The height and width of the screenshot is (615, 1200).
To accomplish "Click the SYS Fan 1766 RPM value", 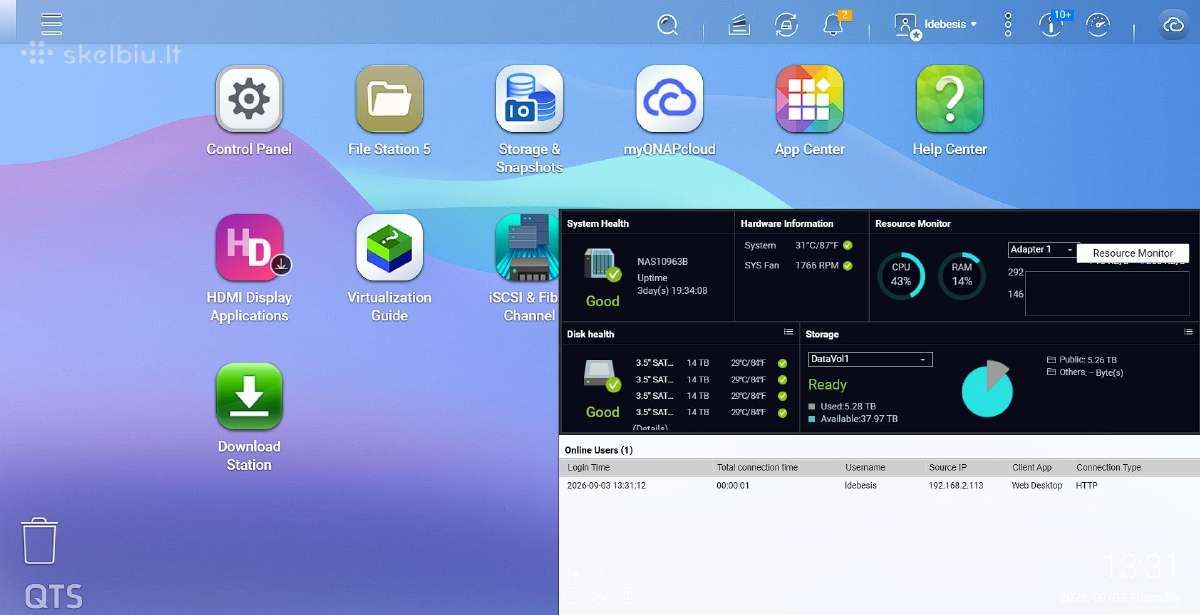I will click(816, 265).
